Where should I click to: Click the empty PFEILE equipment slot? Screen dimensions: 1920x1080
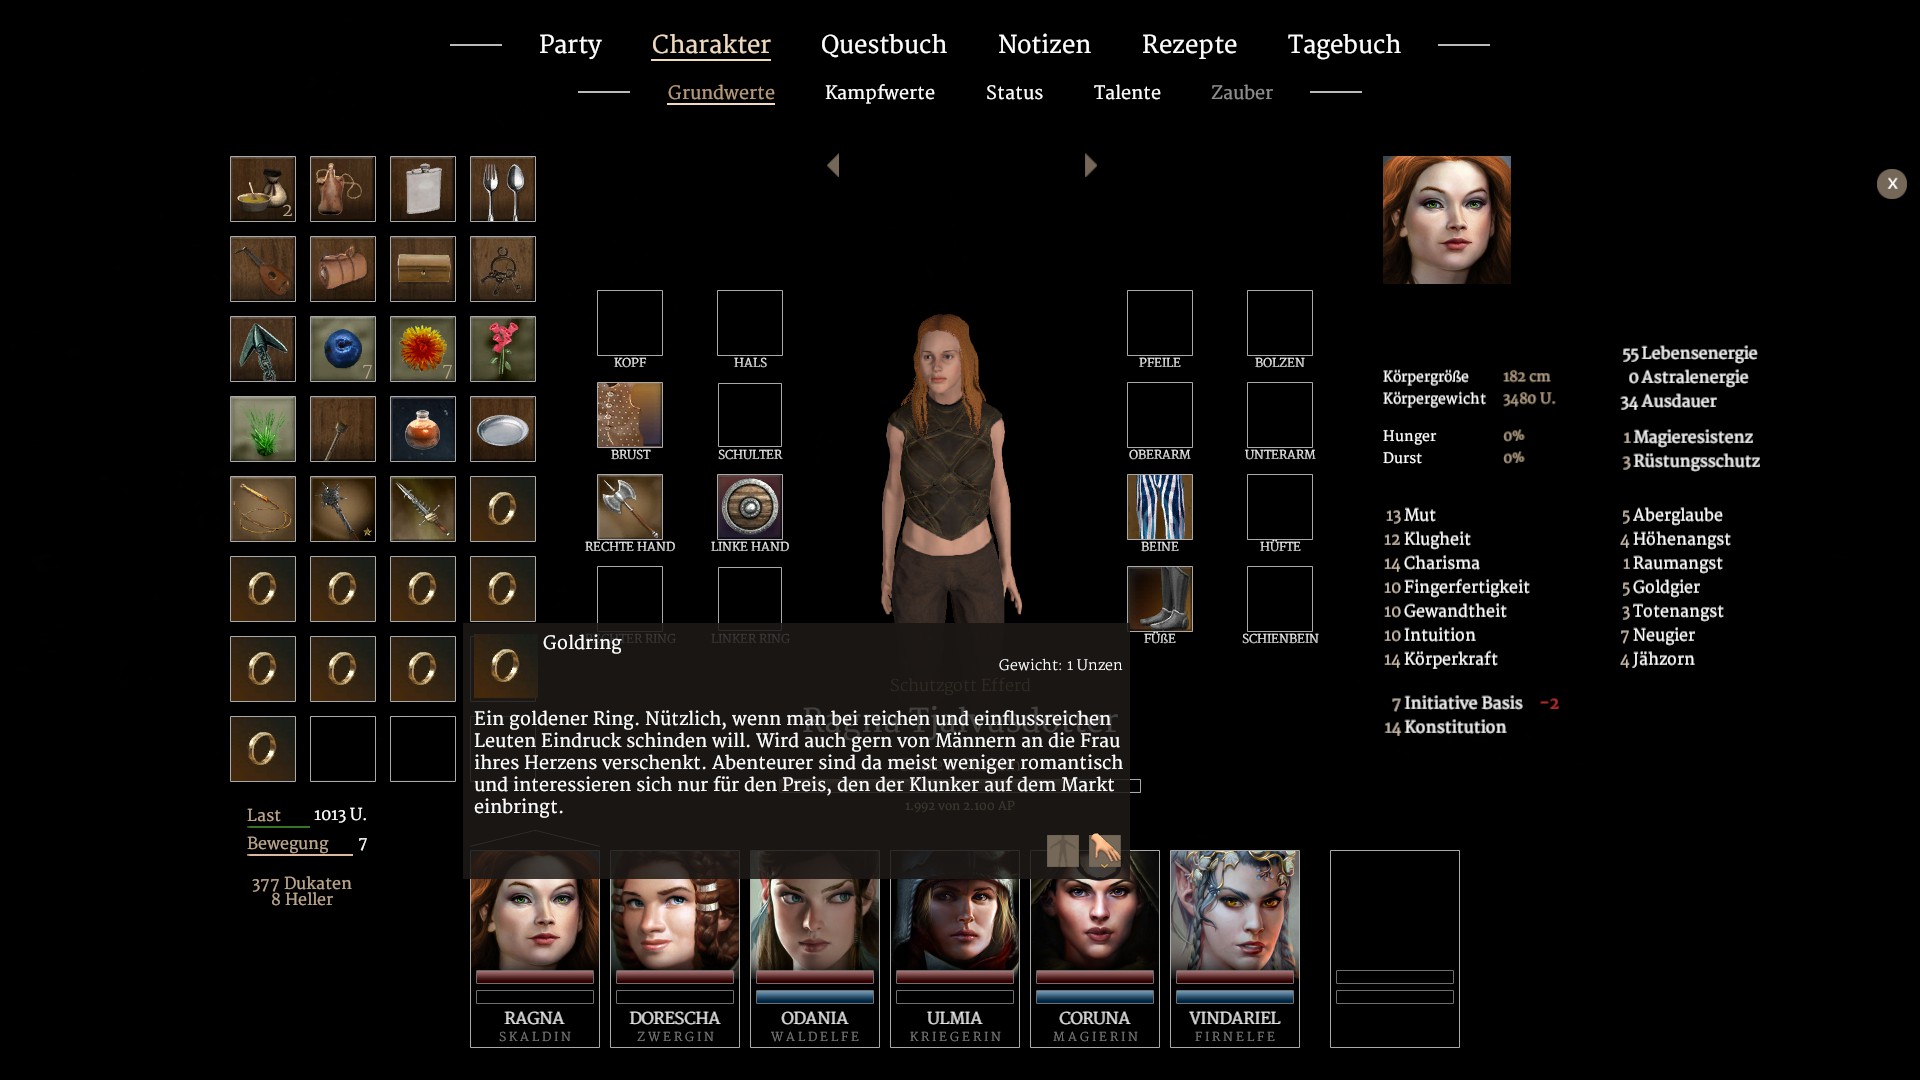[x=1160, y=323]
